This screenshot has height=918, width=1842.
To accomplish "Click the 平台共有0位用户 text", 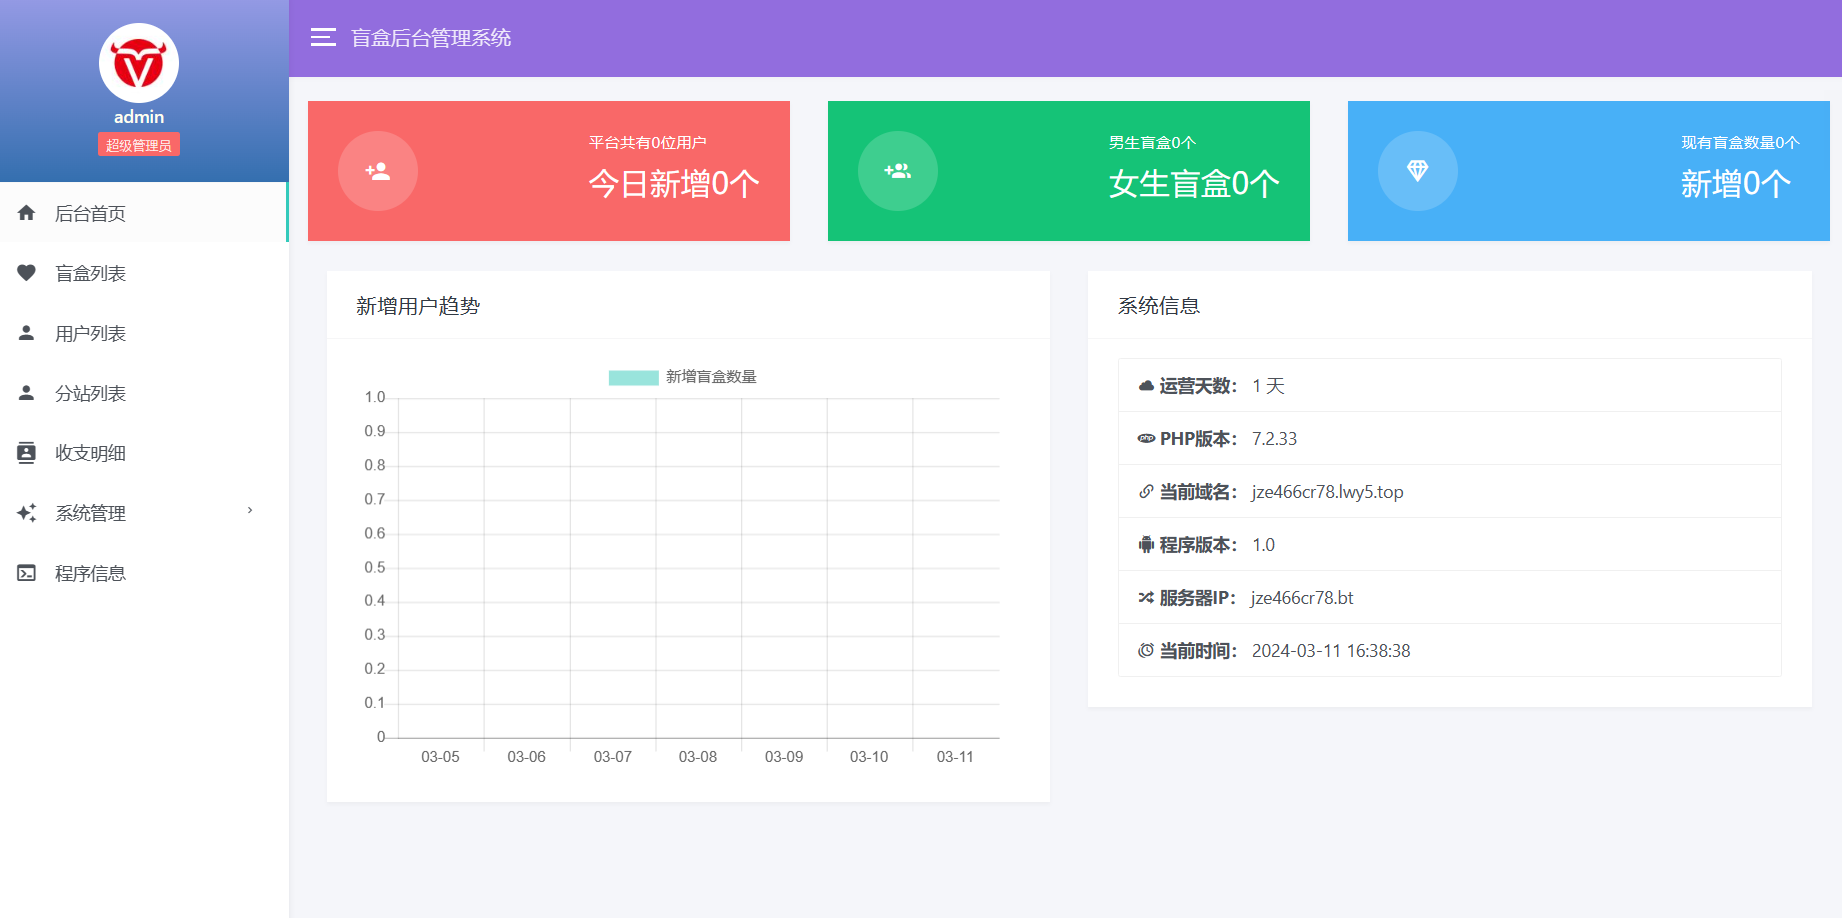I will coord(648,143).
